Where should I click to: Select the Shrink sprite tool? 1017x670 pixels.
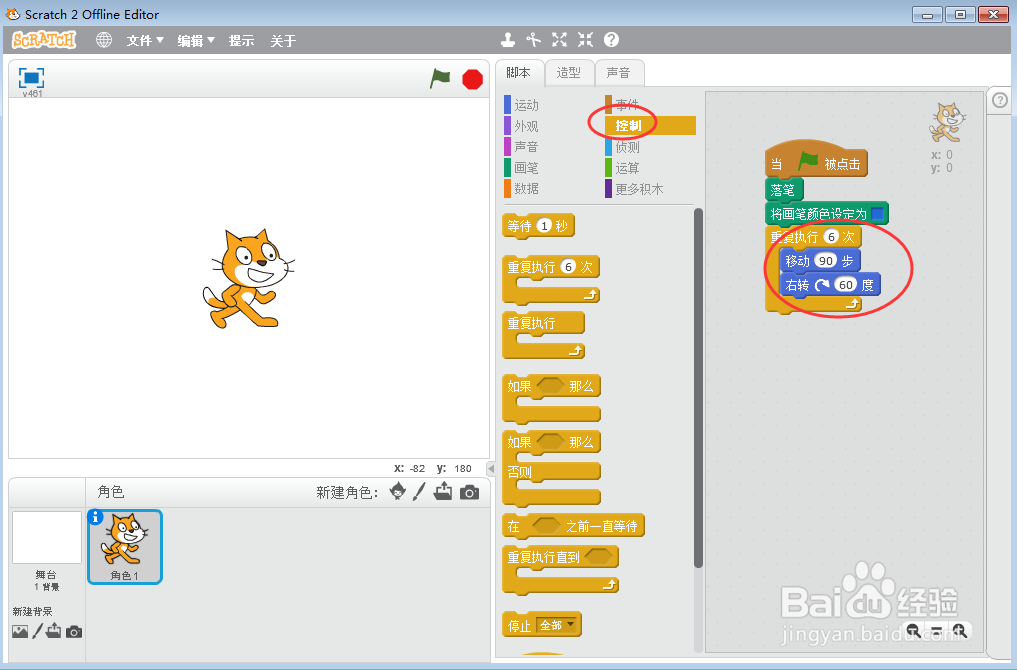pos(585,40)
